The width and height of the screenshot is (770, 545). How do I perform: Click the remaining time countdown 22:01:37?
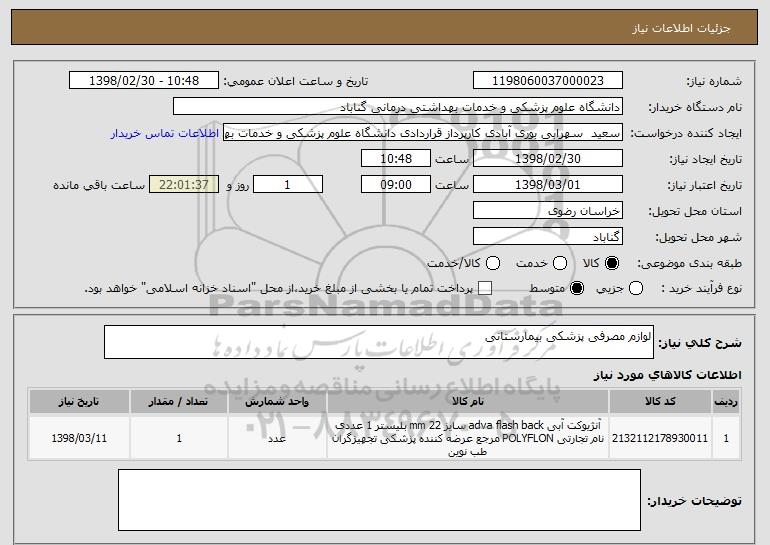(184, 185)
